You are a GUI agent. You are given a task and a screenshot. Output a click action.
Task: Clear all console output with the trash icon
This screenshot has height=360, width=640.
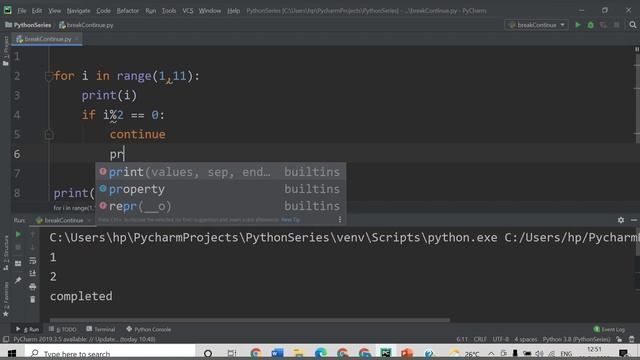pos(33,300)
